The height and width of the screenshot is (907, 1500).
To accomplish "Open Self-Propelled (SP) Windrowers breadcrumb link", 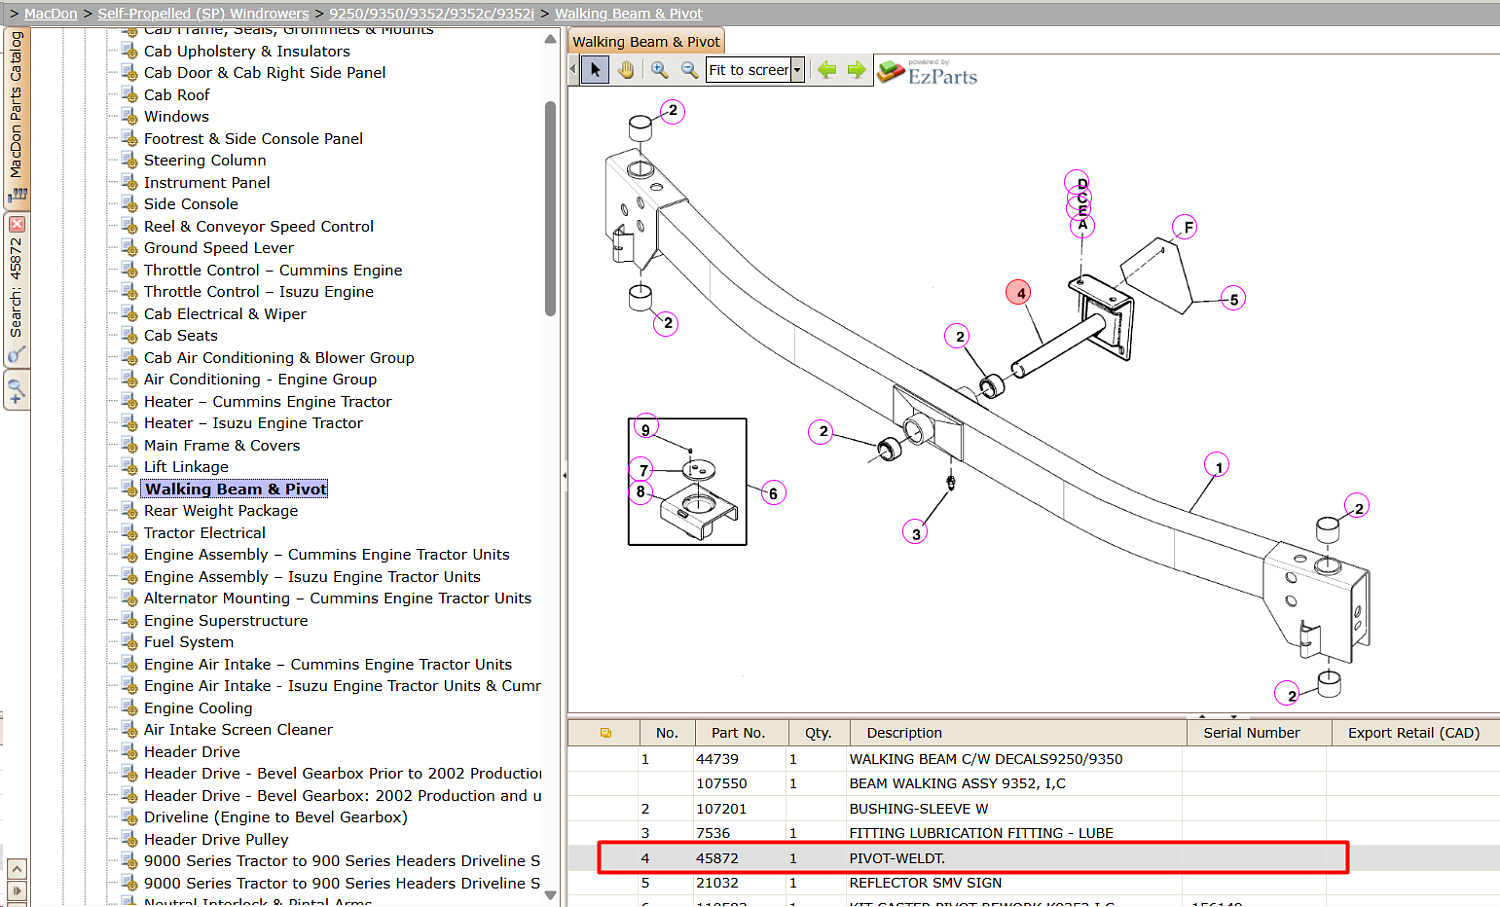I will [203, 14].
